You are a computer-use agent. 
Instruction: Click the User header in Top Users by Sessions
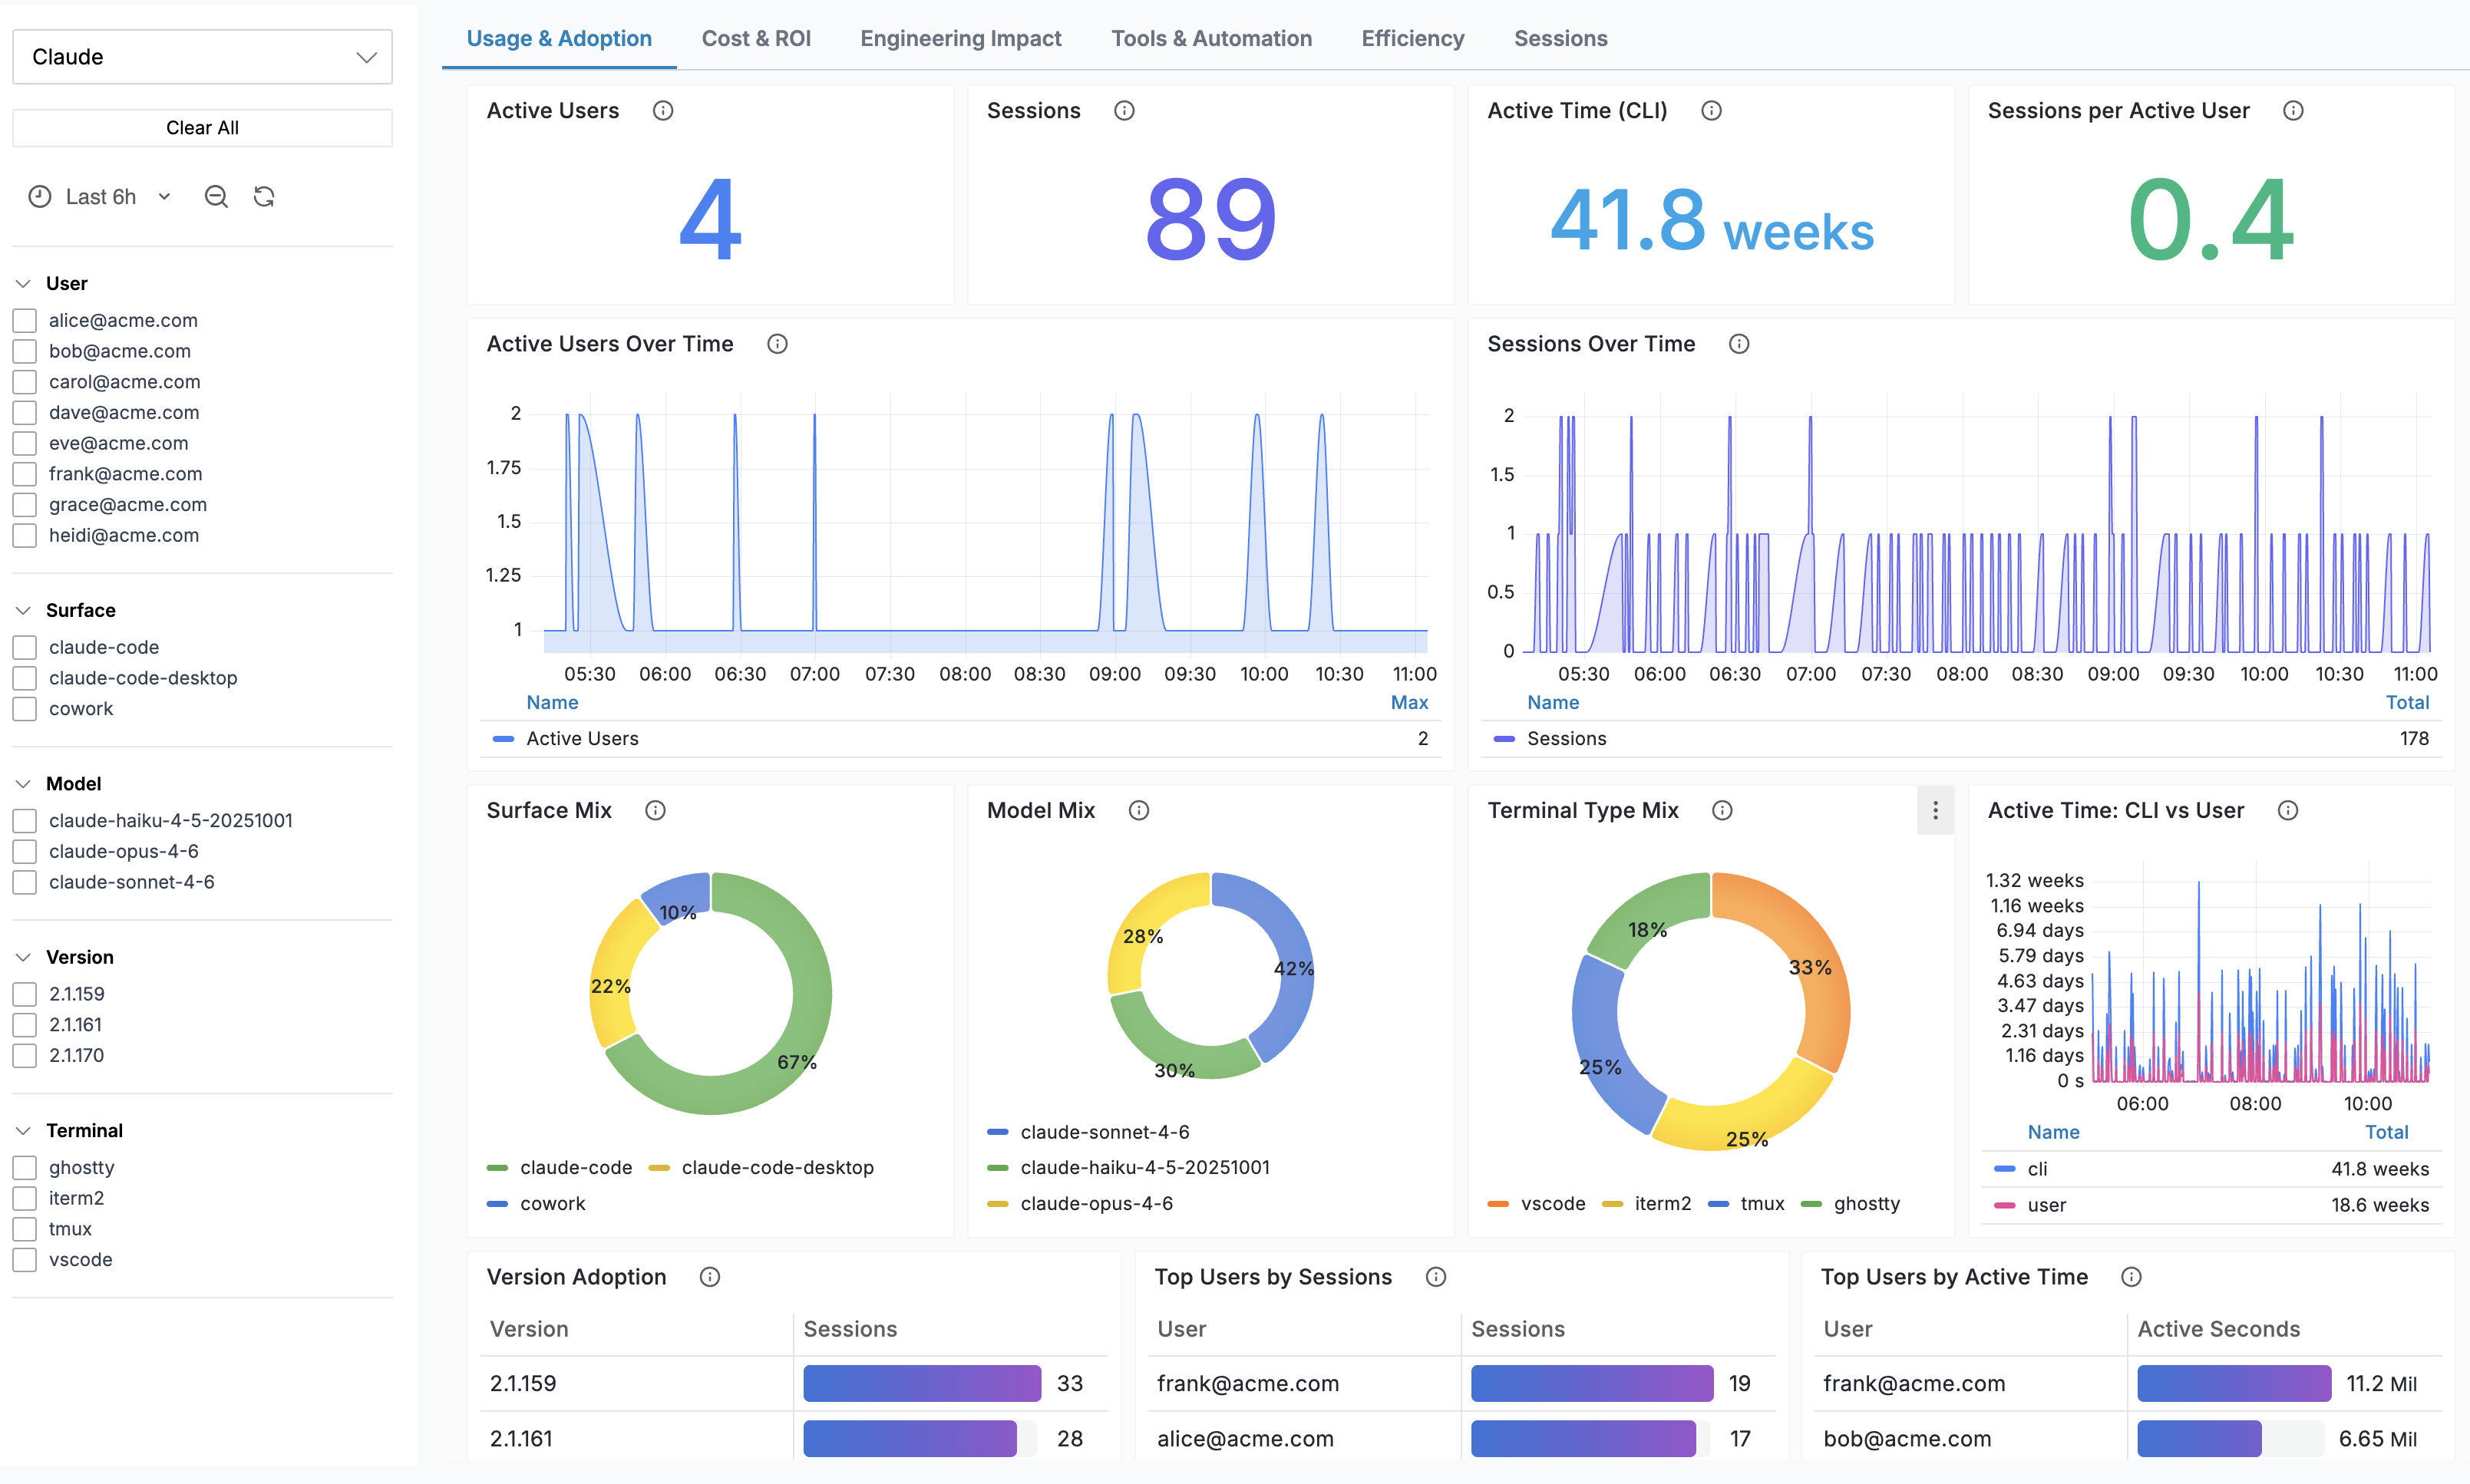pos(1181,1330)
